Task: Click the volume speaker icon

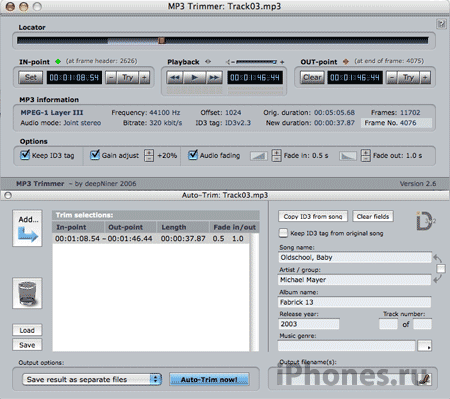Action: click(x=229, y=62)
